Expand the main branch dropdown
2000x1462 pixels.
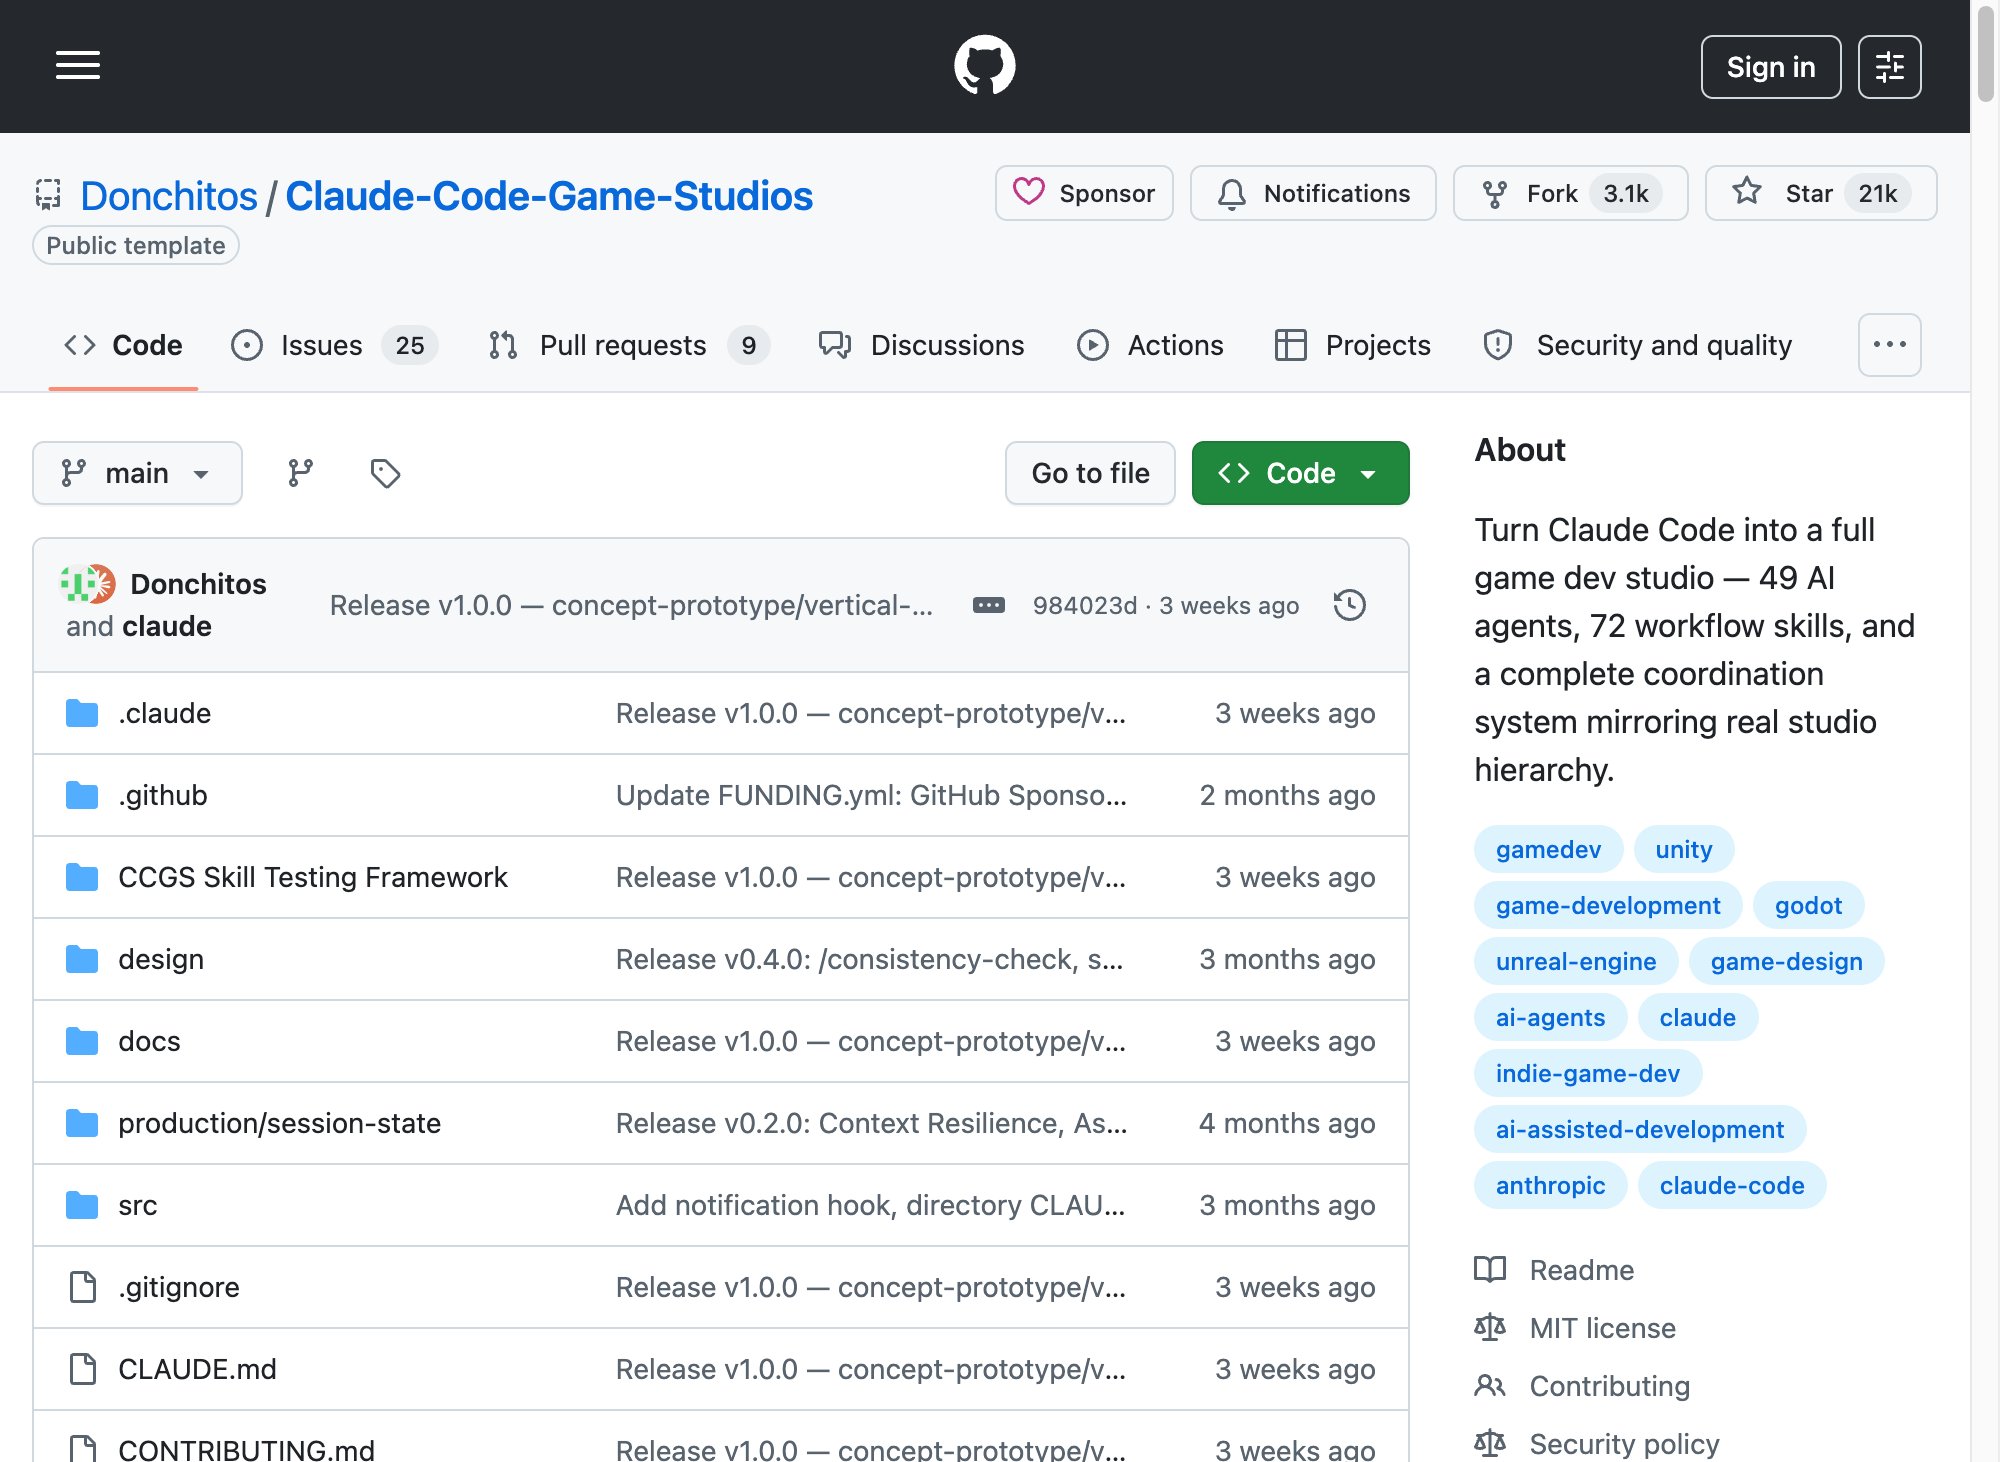[137, 473]
